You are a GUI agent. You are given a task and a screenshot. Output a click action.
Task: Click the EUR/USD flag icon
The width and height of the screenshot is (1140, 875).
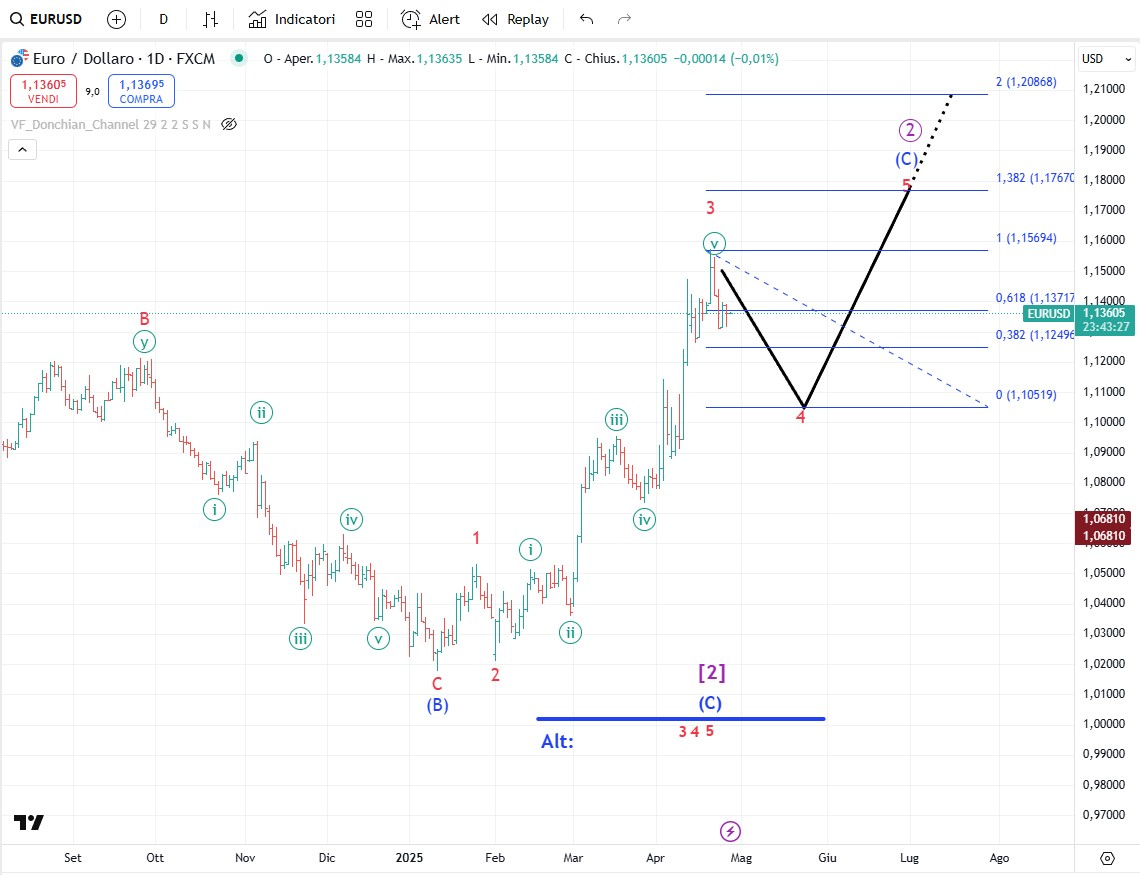20,58
